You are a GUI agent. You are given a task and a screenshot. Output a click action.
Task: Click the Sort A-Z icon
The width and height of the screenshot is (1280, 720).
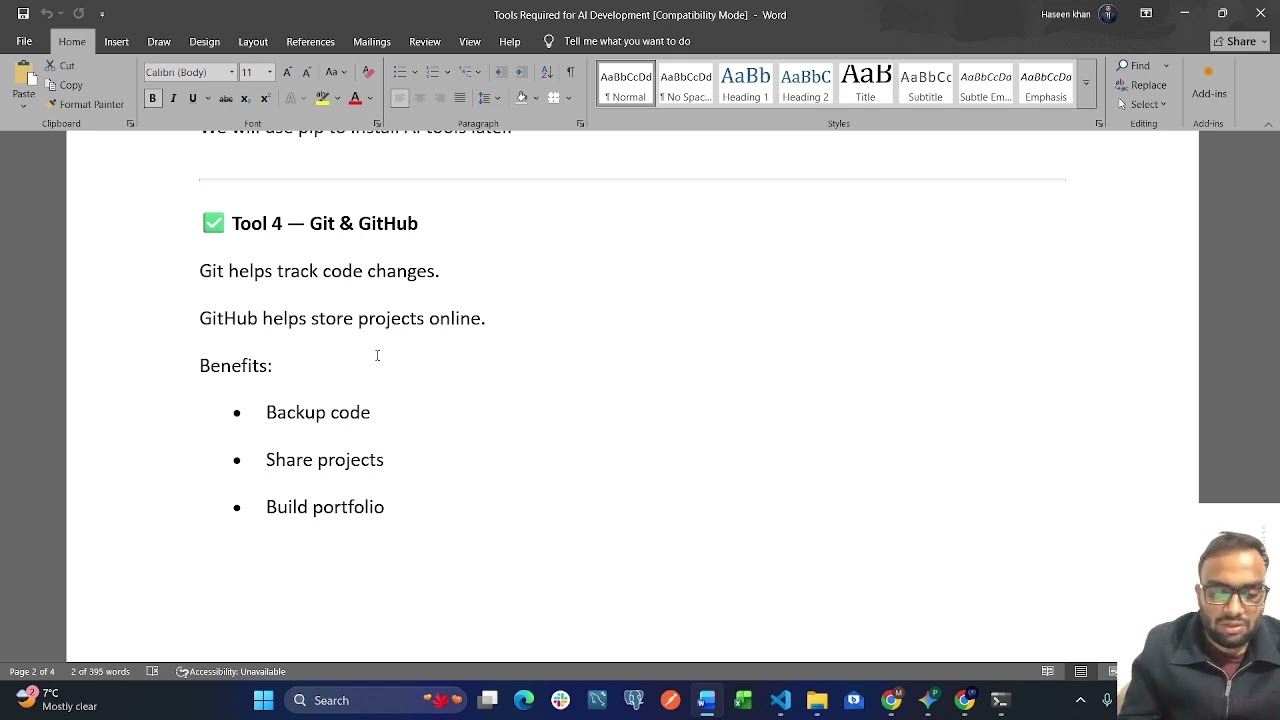(546, 72)
